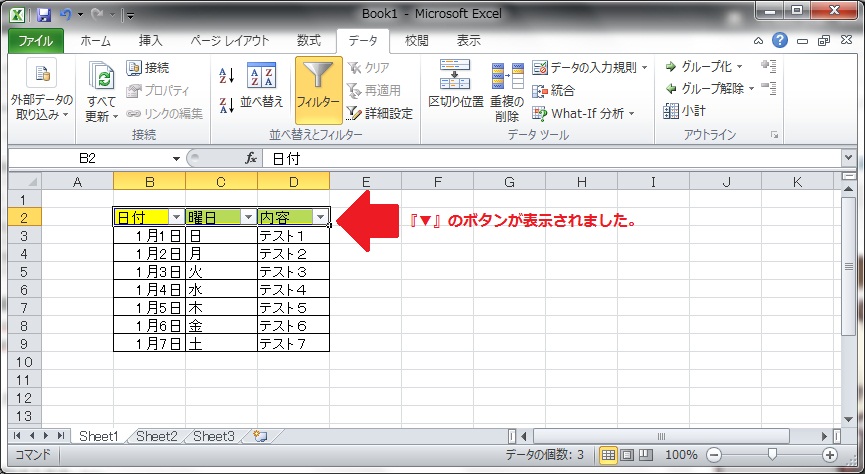Click 重複の削除 remove duplicates icon
865x474 pixels.
click(507, 76)
